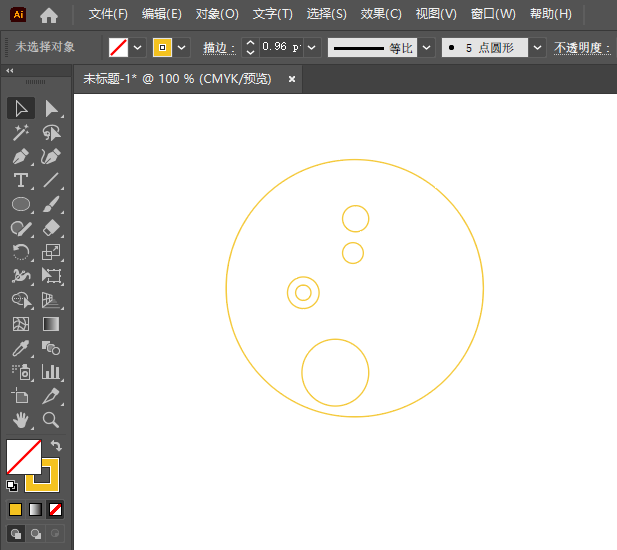Image resolution: width=617 pixels, height=550 pixels.
Task: Click the 描边 stroke panel link
Action: coord(217,48)
